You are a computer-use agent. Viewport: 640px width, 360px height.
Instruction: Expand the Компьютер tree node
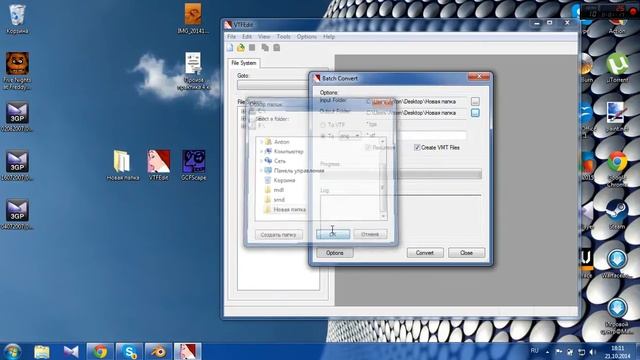point(261,151)
